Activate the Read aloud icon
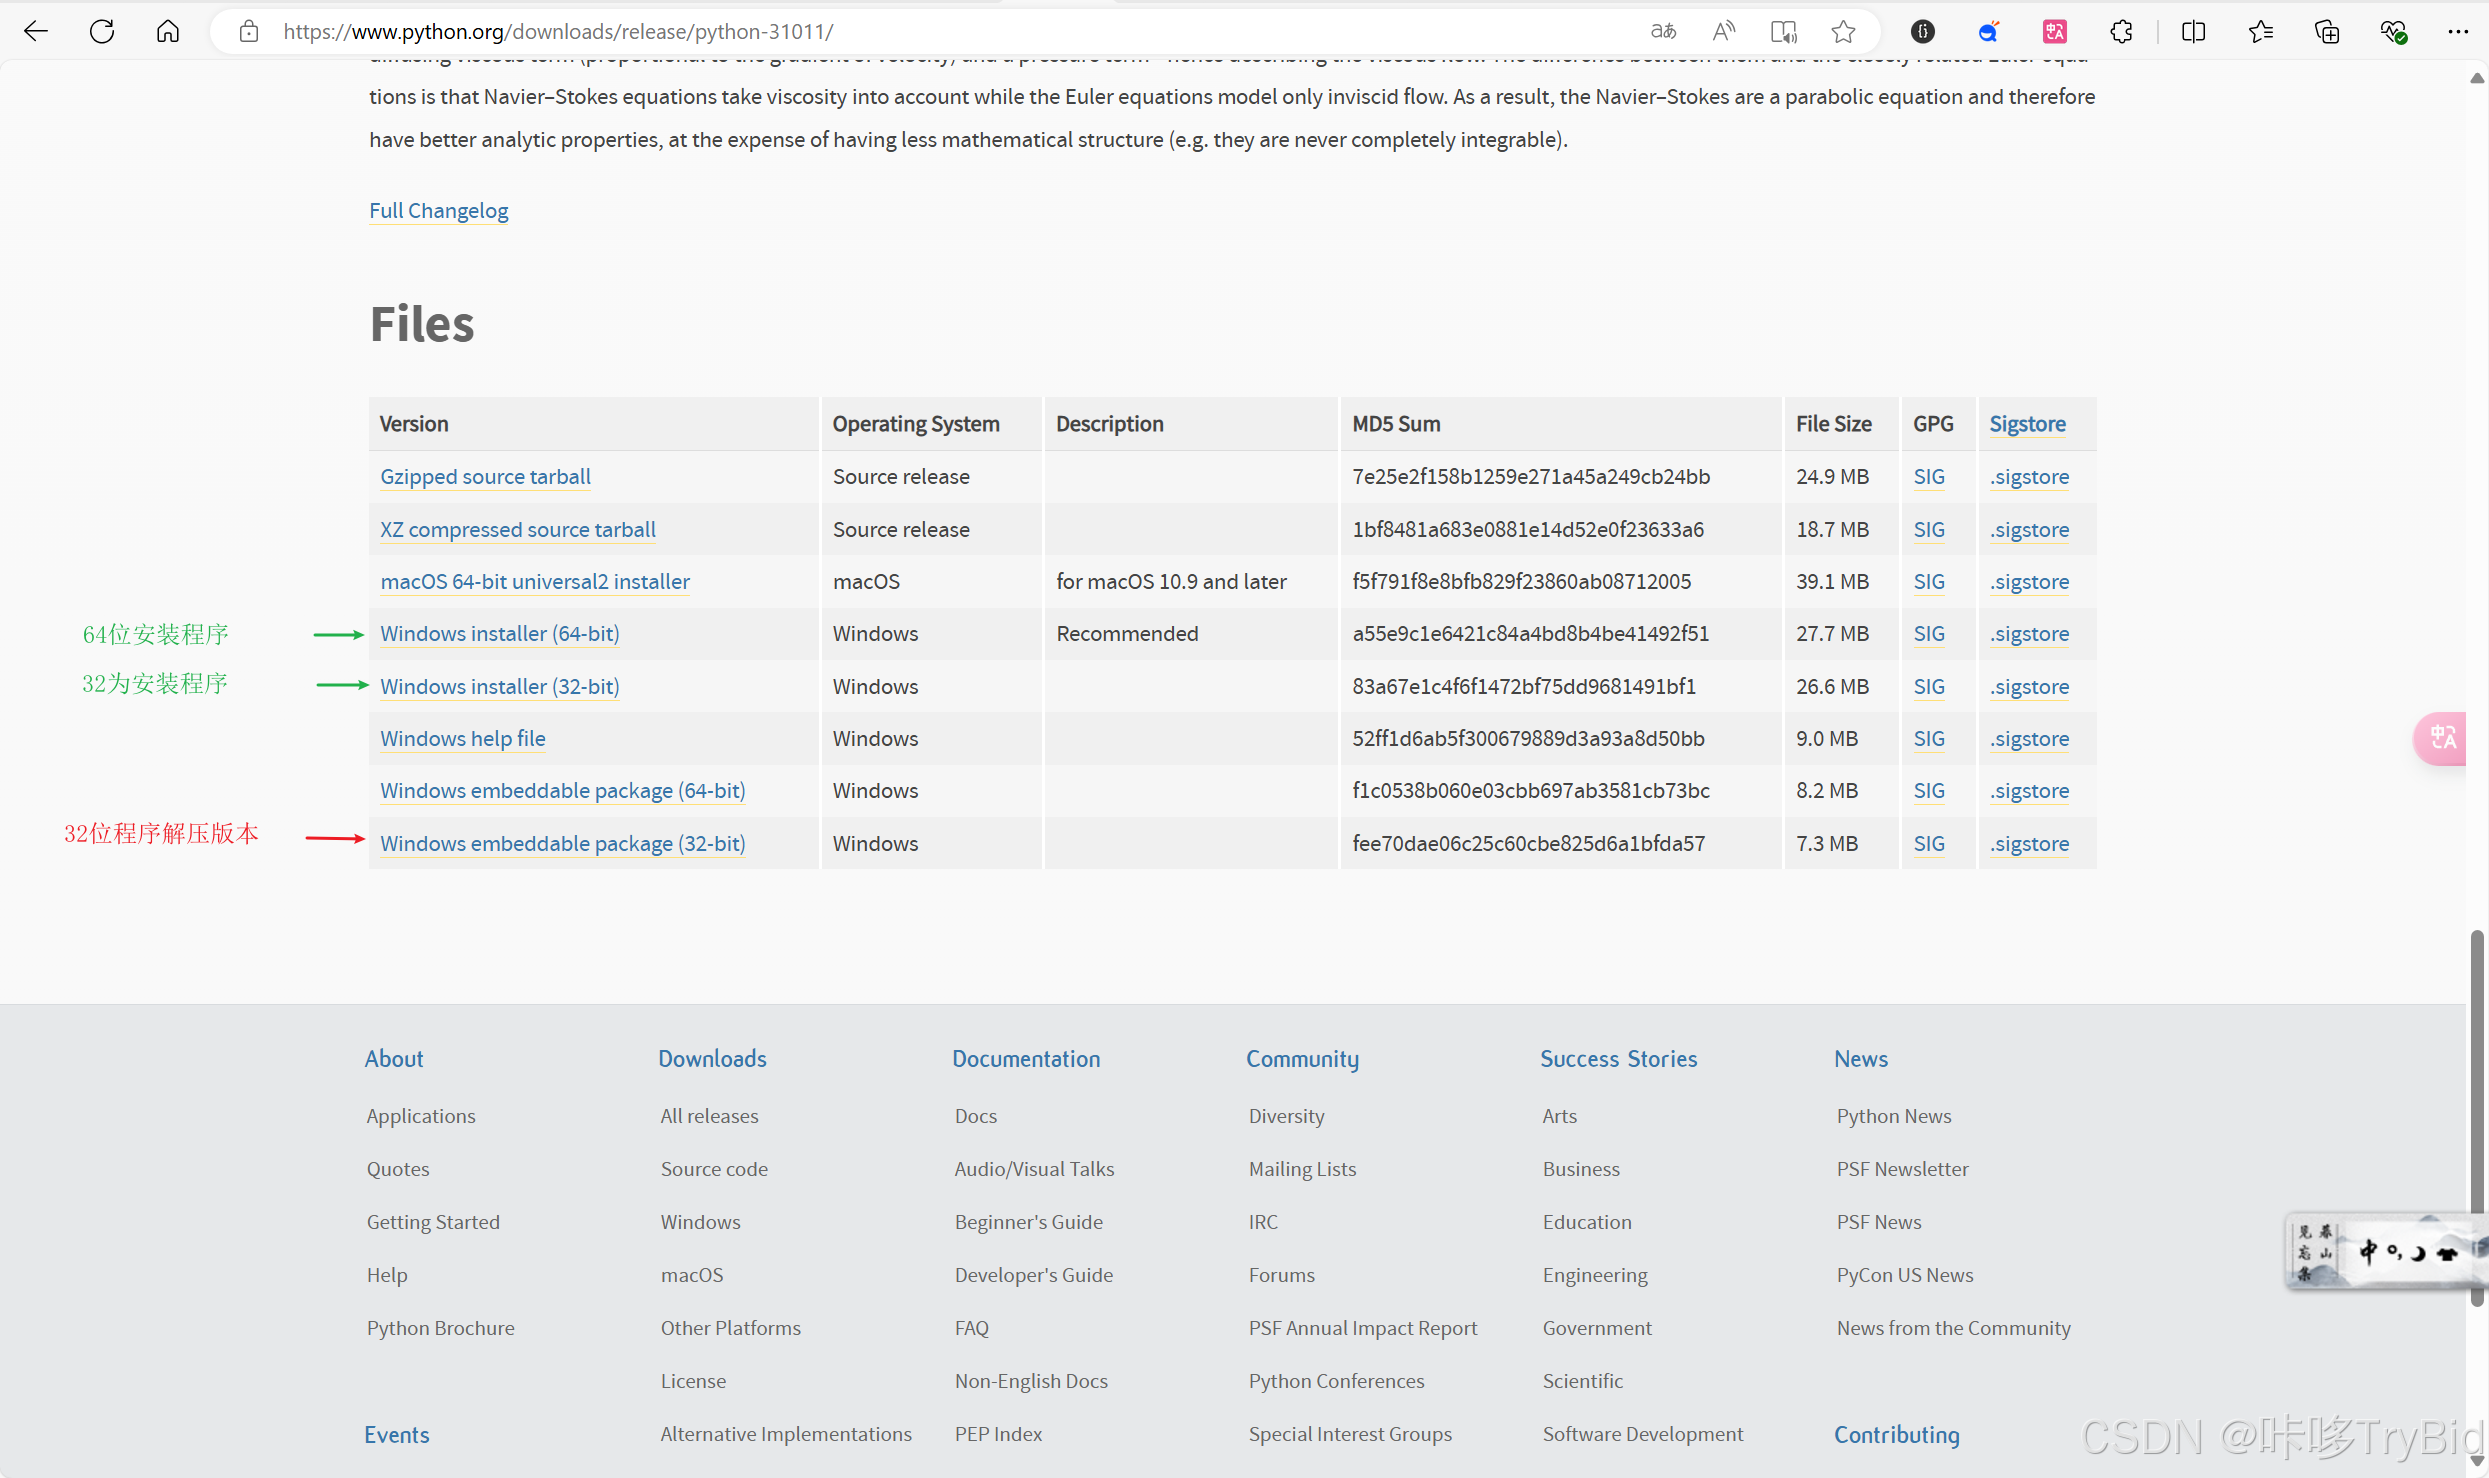This screenshot has width=2489, height=1478. (1723, 31)
